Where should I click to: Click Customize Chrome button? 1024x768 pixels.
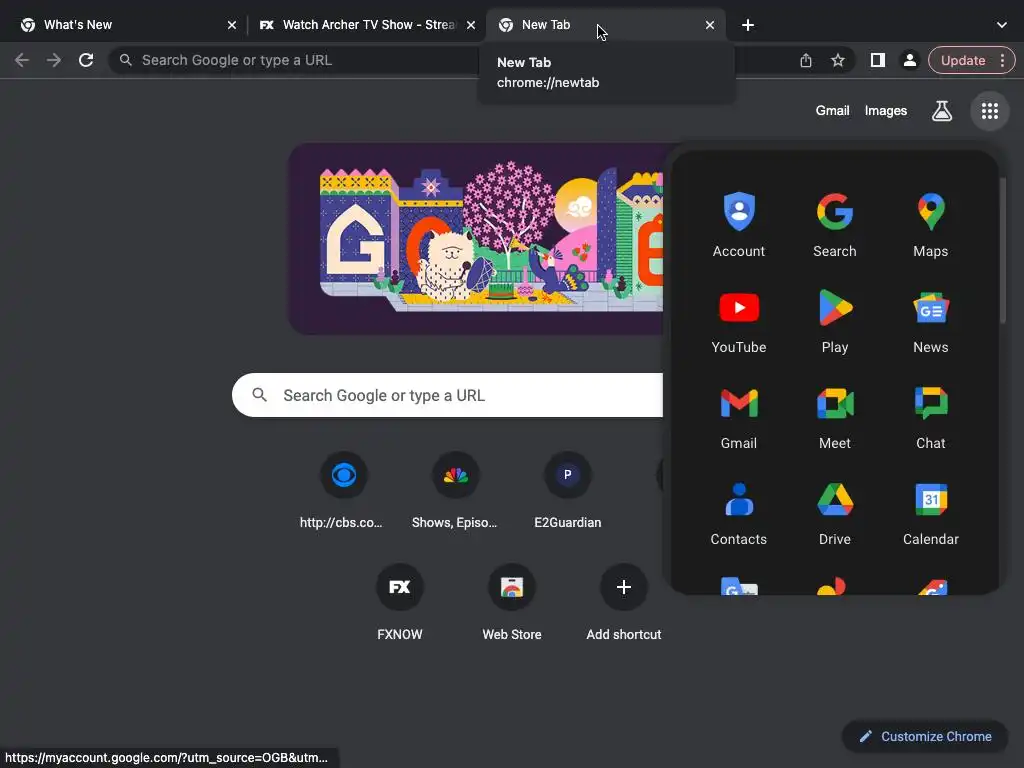(x=926, y=737)
